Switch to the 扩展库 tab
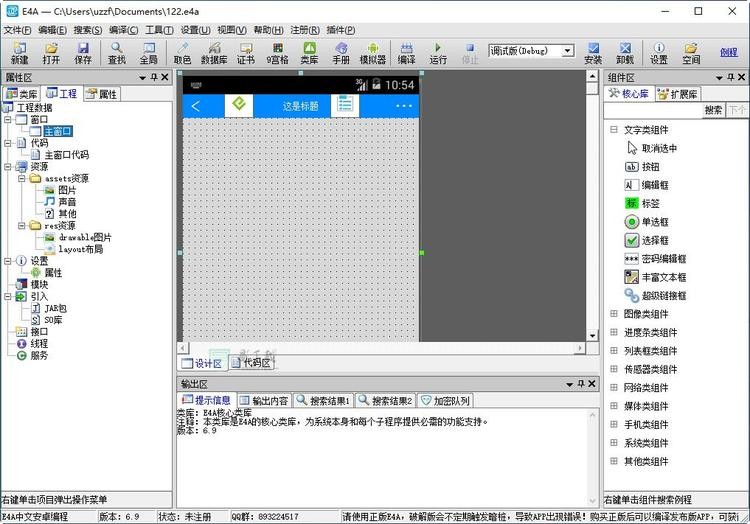Image resolution: width=750 pixels, height=524 pixels. (x=677, y=94)
